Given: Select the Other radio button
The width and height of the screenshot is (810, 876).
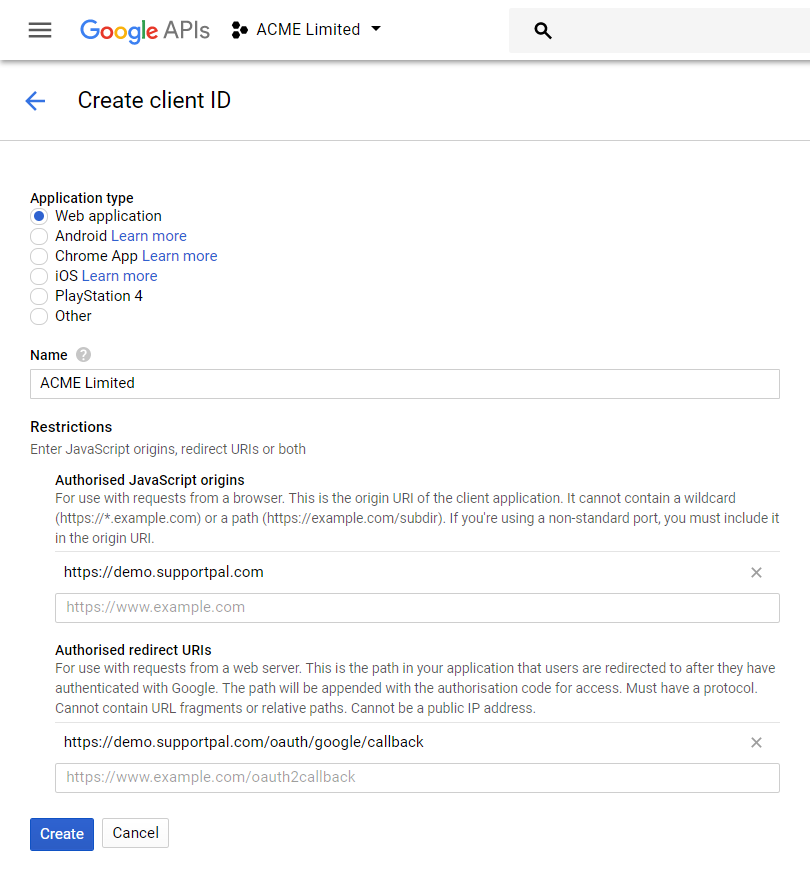Looking at the screenshot, I should click(x=39, y=316).
